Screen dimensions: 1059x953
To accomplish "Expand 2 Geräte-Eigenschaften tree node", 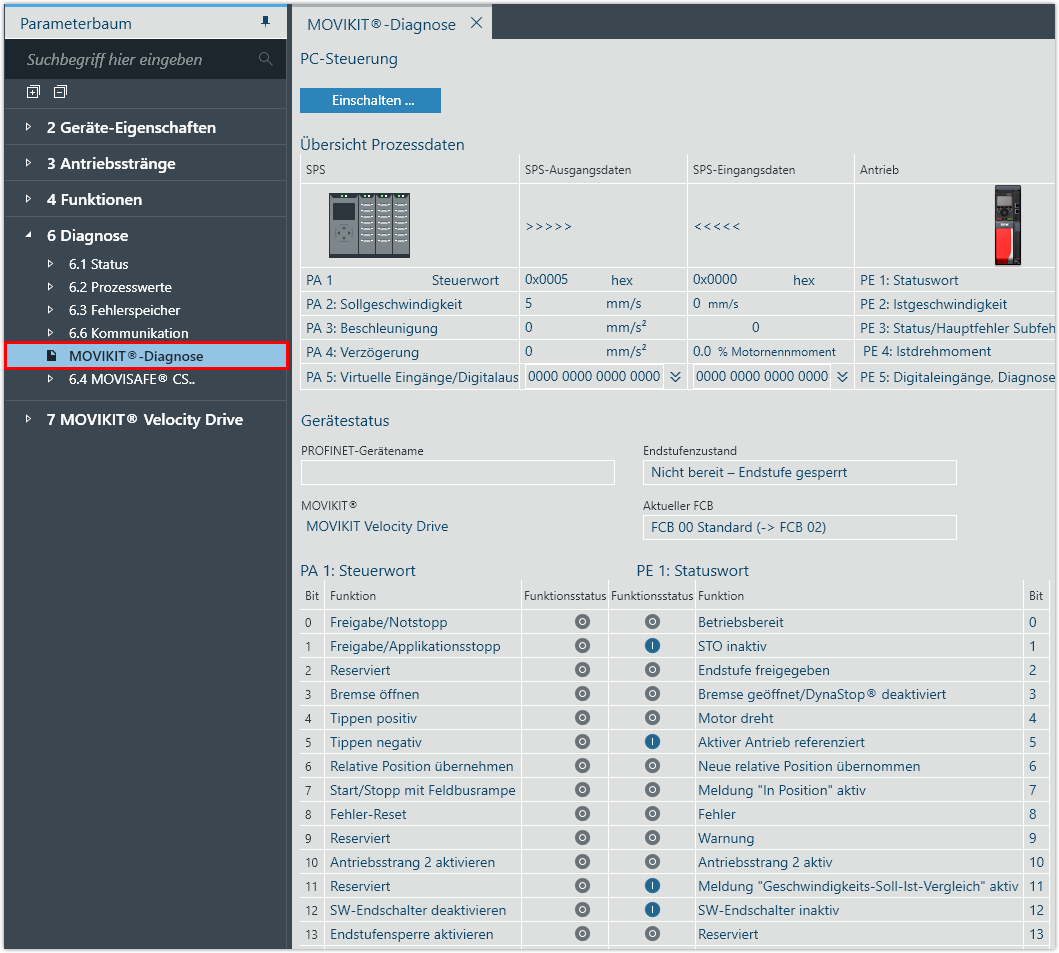I will tap(28, 128).
